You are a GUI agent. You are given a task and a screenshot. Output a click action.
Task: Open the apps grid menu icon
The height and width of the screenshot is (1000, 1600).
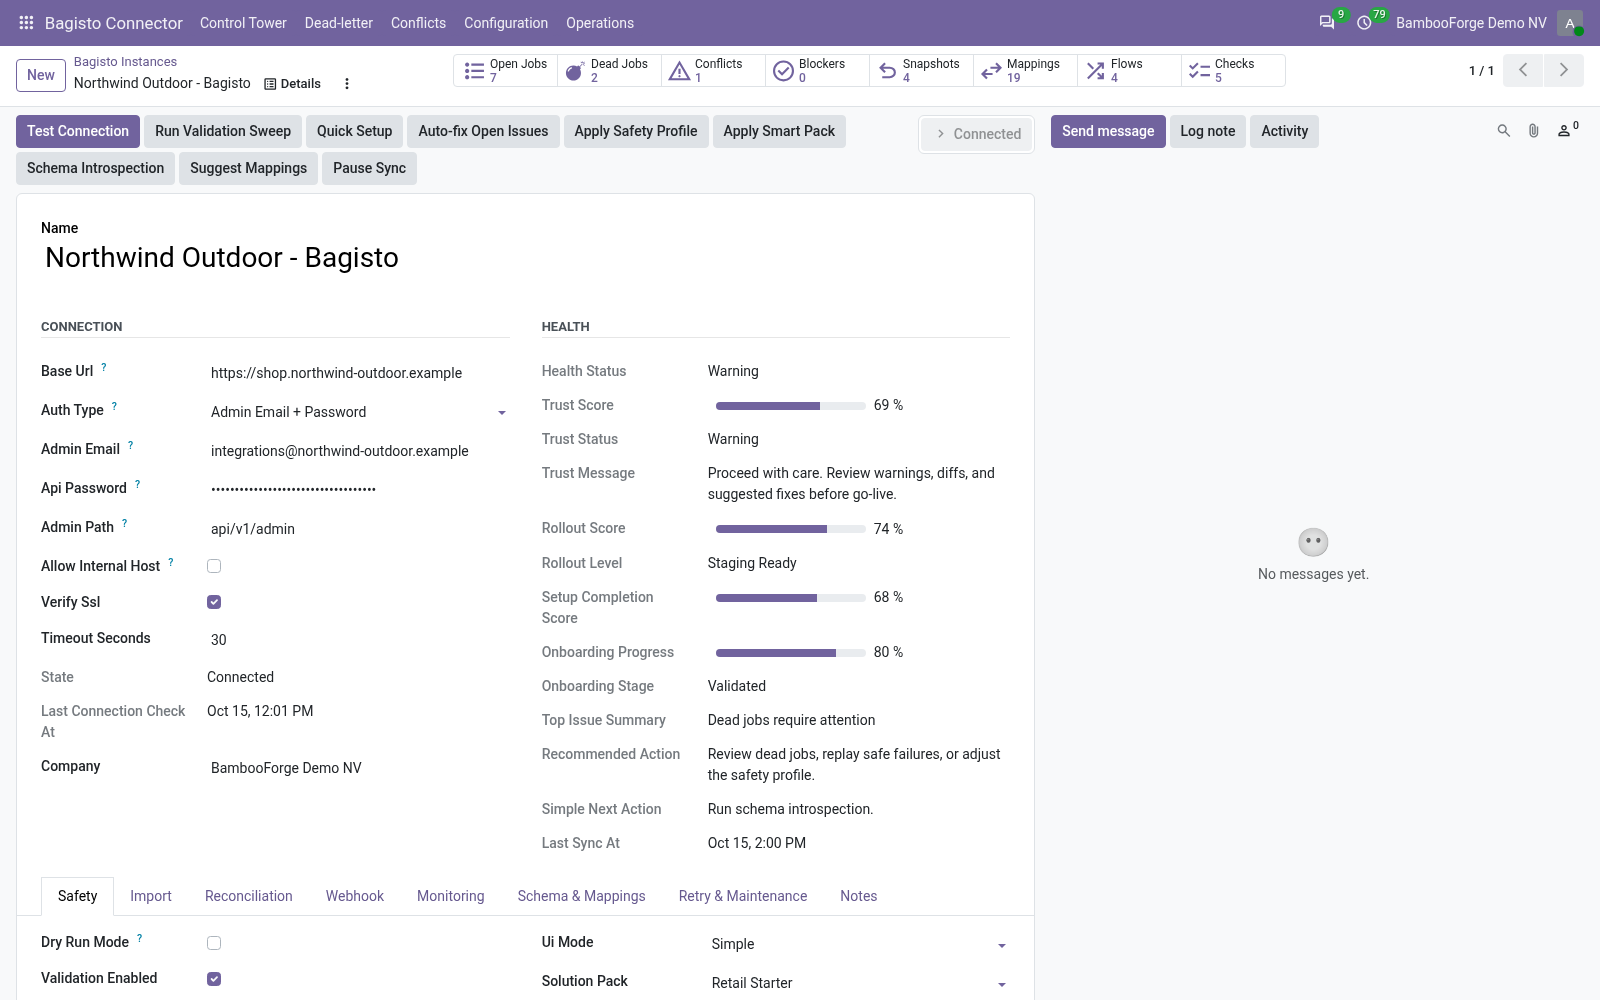[27, 22]
